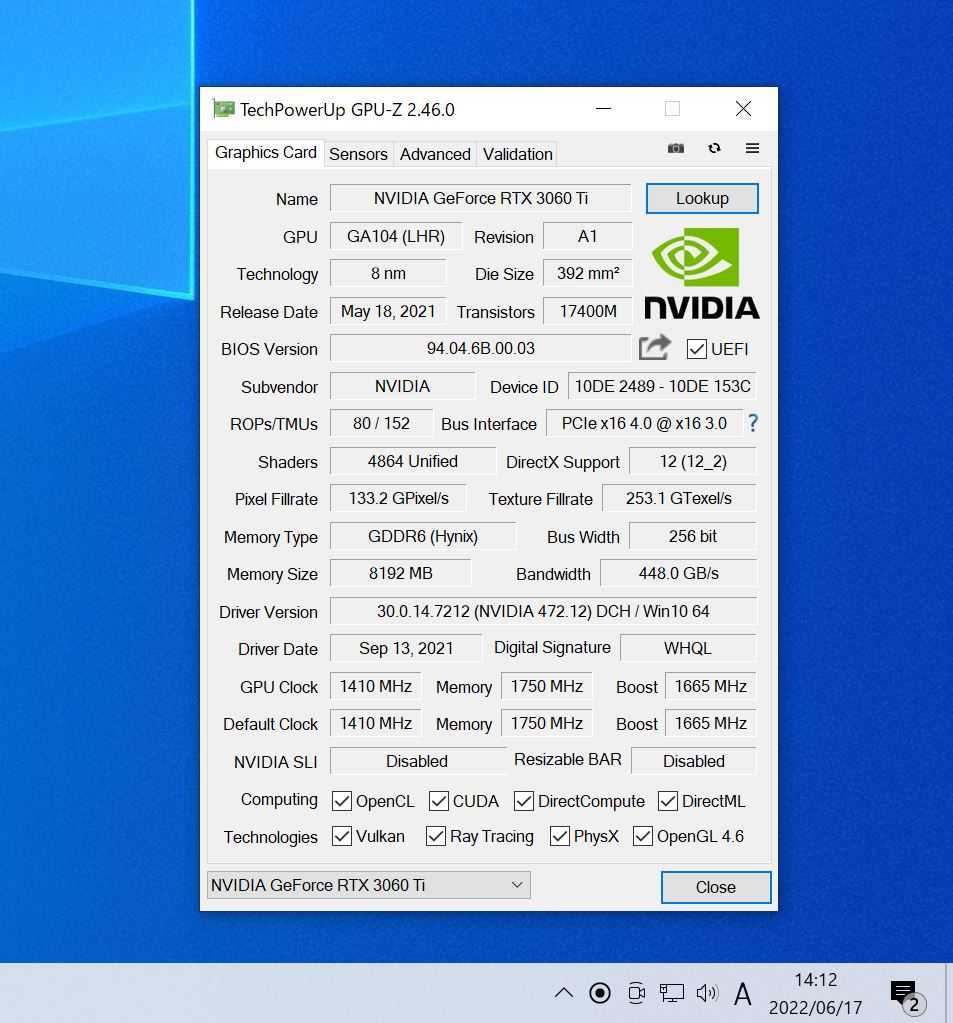Toggle the OpenGL 4.6 checkbox

(643, 836)
